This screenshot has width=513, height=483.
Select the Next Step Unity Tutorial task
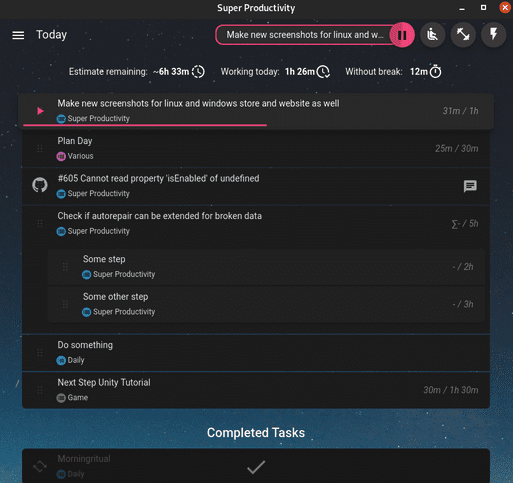[256, 390]
